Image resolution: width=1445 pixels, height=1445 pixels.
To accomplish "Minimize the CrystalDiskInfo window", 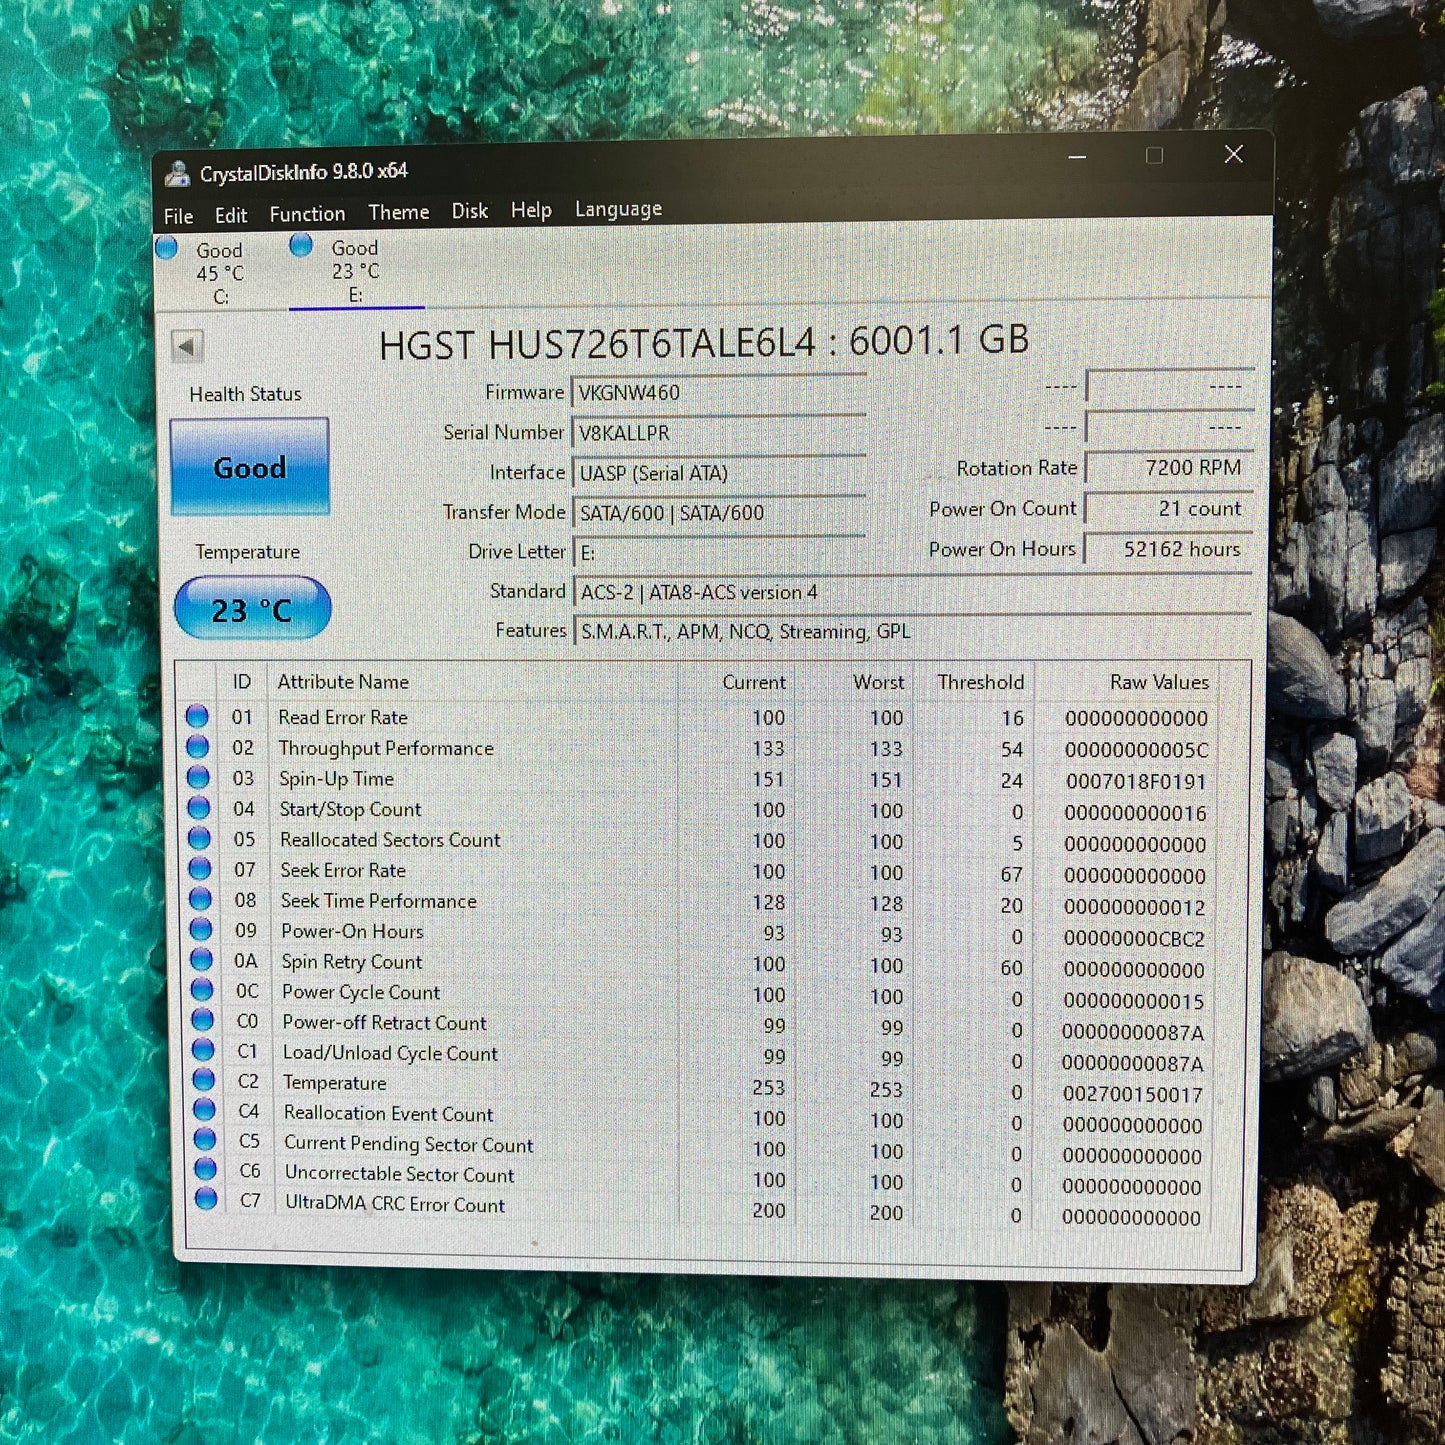I will [x=1077, y=157].
